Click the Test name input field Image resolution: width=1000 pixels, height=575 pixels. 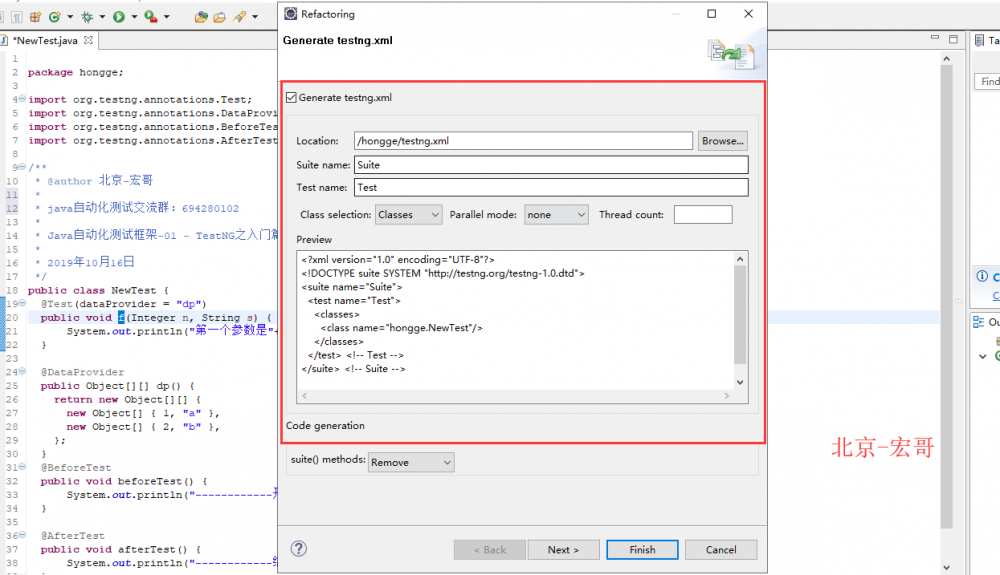(x=551, y=187)
